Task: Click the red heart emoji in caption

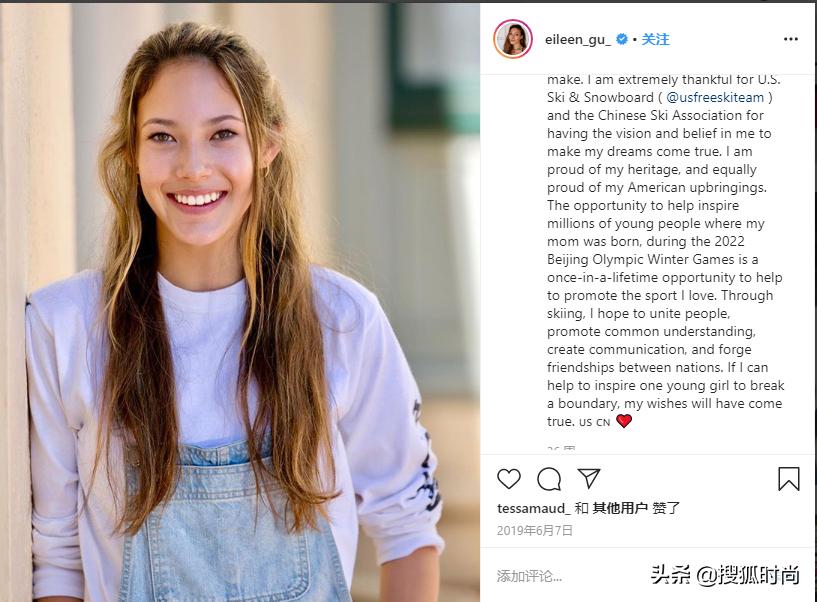Action: point(624,421)
